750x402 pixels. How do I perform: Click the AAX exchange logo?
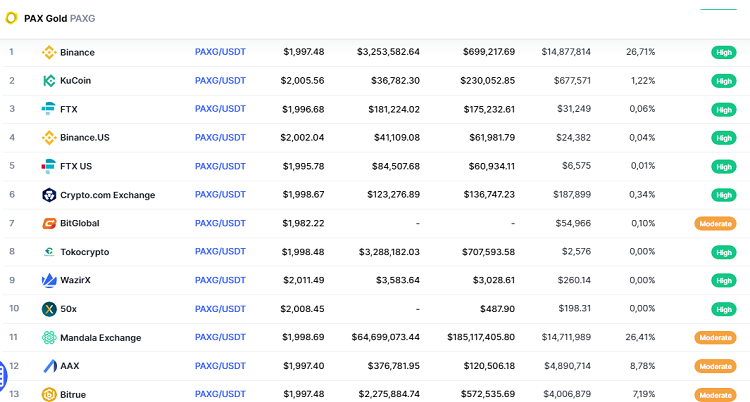[x=50, y=366]
